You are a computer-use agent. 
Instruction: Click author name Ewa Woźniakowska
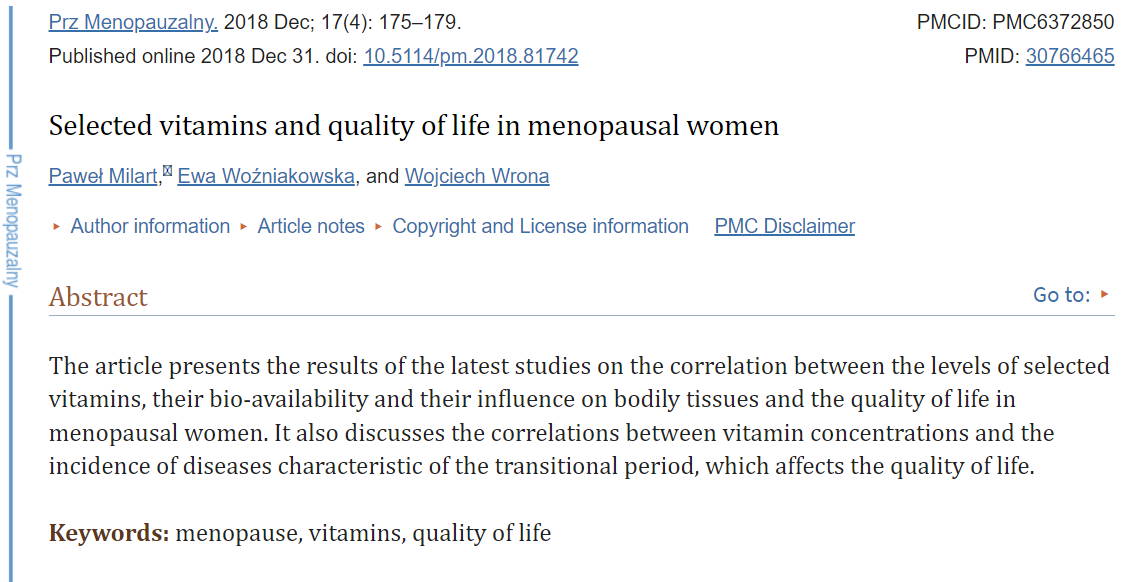click(x=266, y=176)
